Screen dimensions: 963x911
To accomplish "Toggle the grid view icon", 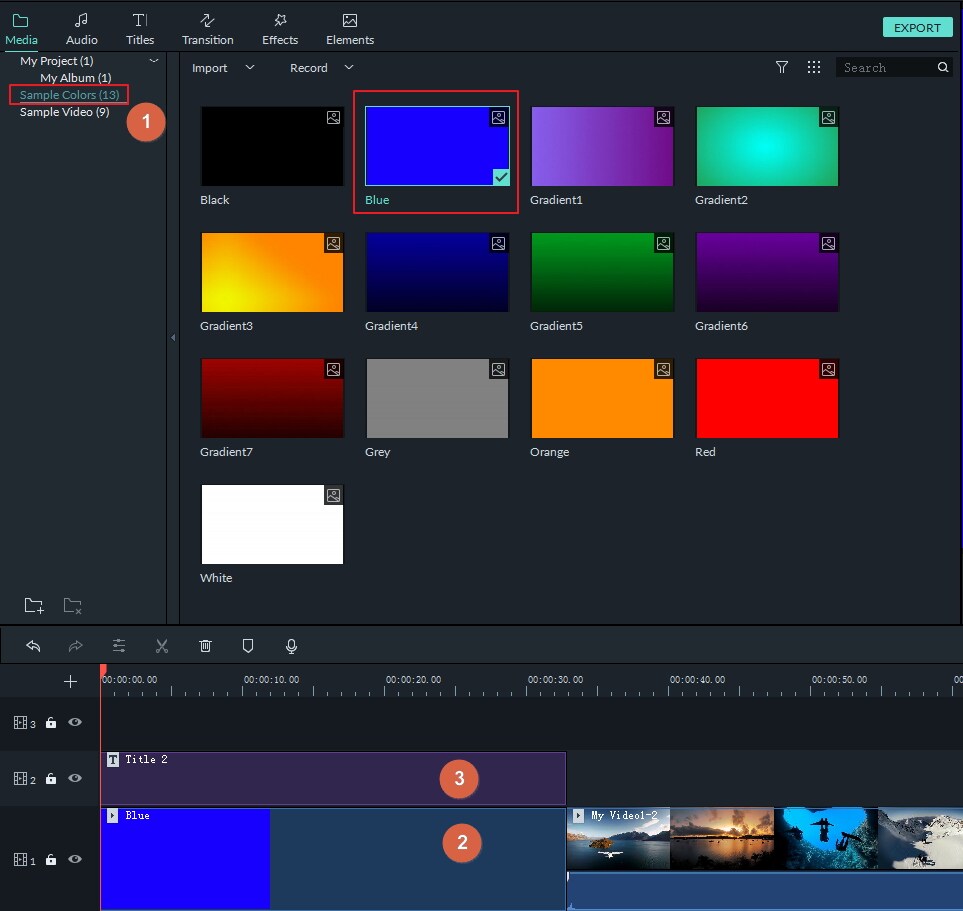I will [x=814, y=67].
